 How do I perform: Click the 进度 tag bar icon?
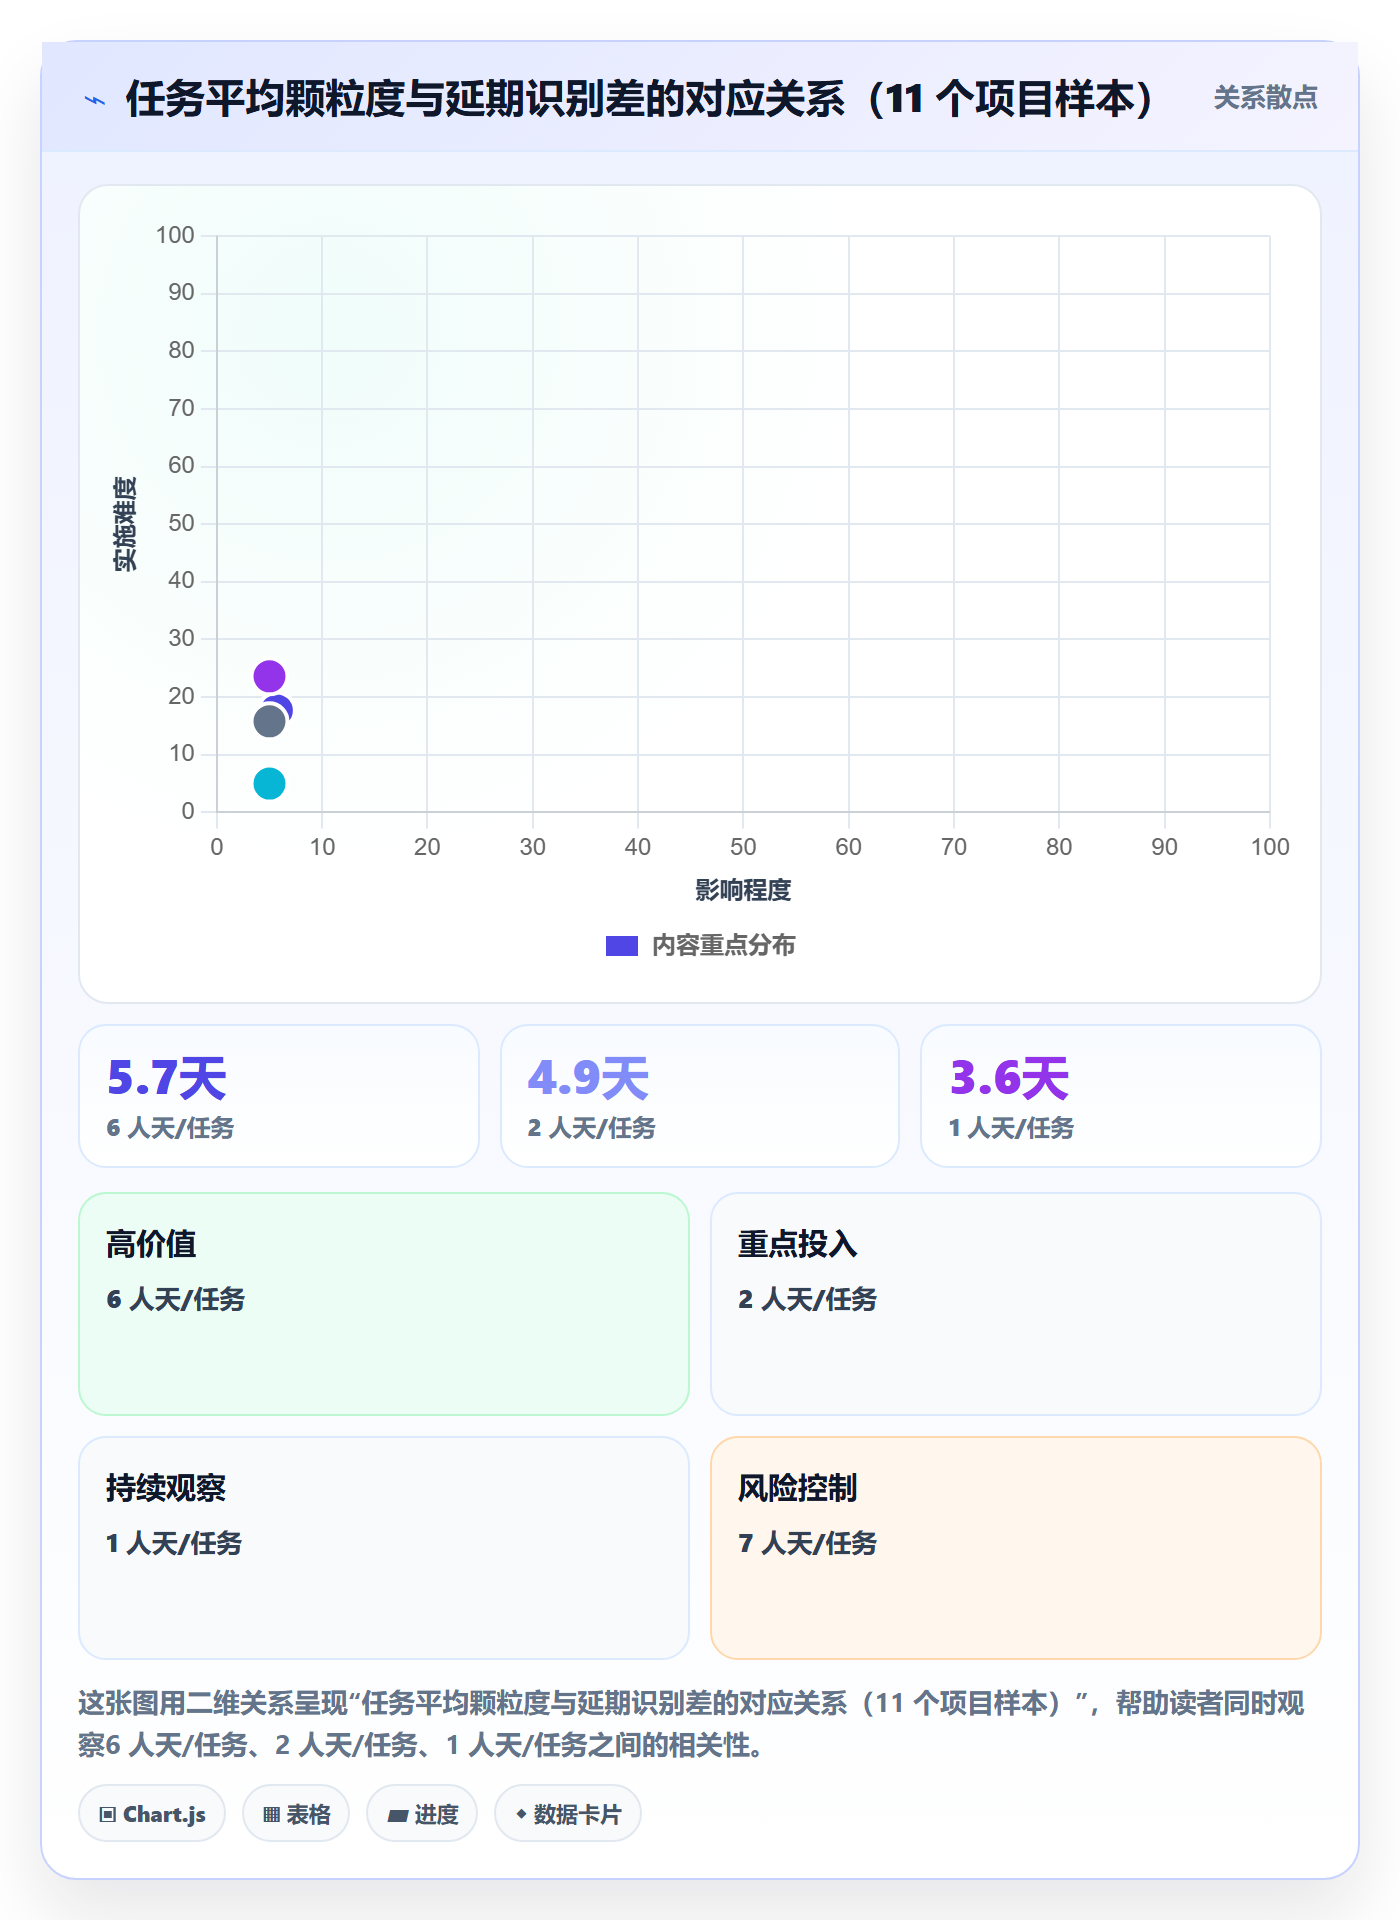click(397, 1815)
